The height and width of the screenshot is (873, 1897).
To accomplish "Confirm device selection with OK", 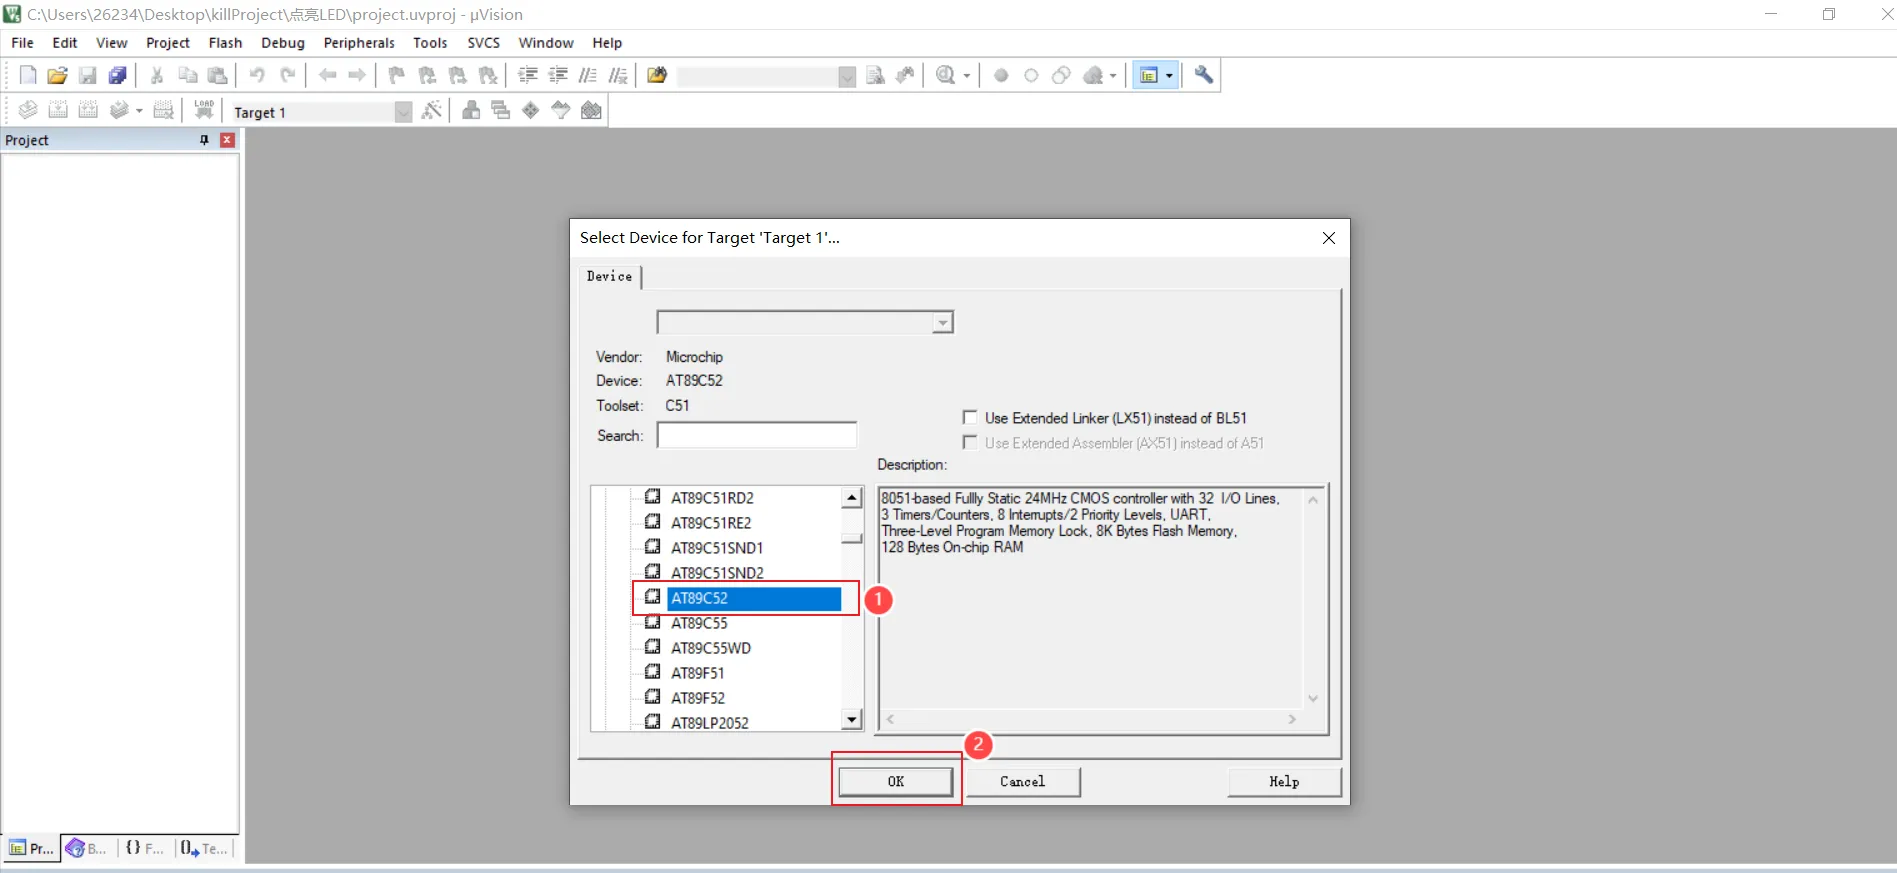I will (895, 781).
